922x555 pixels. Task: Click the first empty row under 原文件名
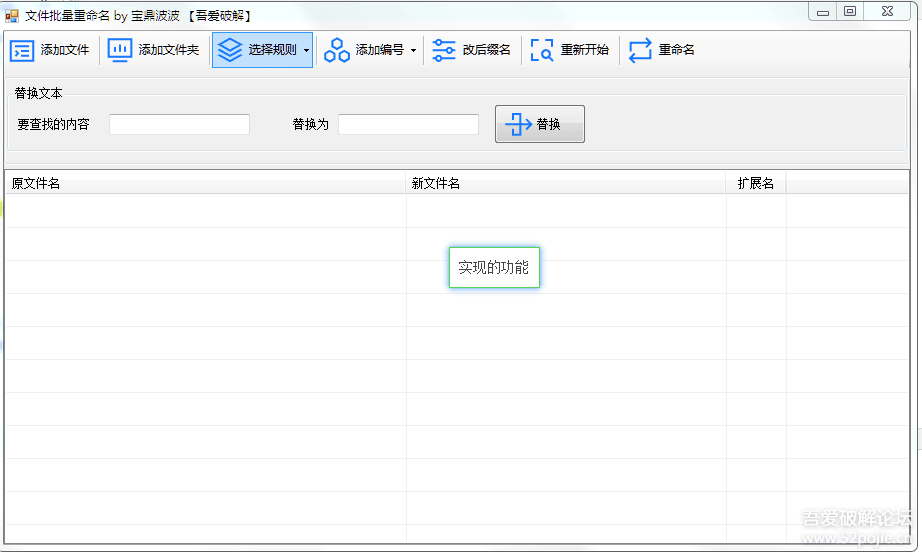[x=205, y=211]
